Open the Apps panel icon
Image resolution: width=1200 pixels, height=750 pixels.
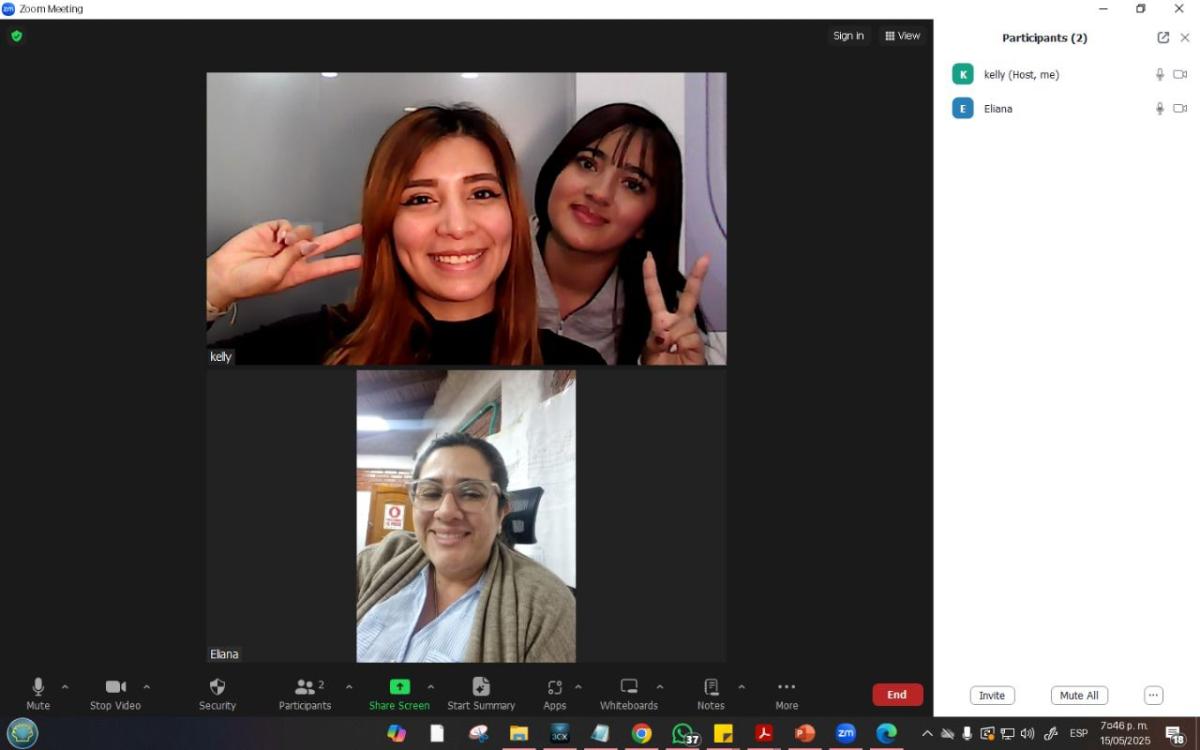[x=554, y=687]
